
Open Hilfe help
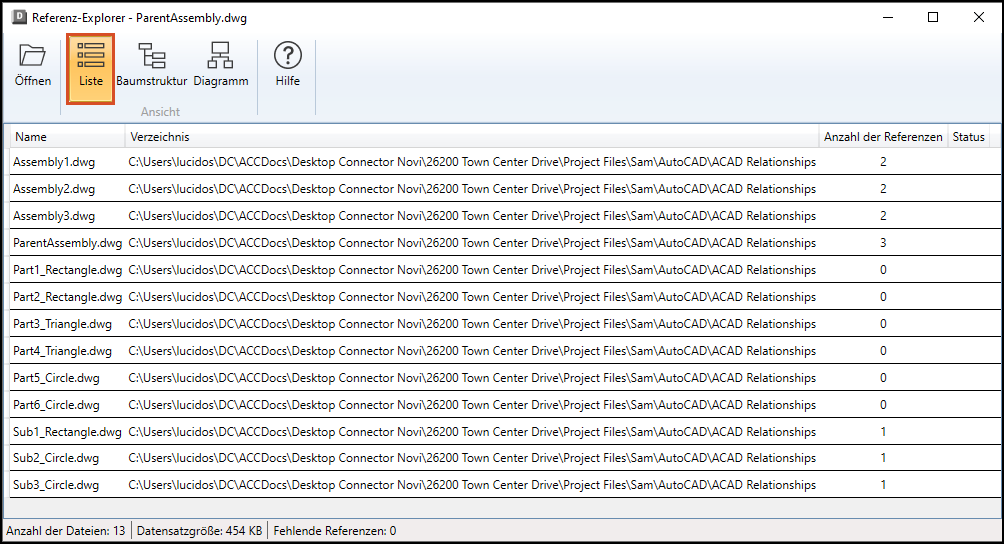tap(287, 67)
